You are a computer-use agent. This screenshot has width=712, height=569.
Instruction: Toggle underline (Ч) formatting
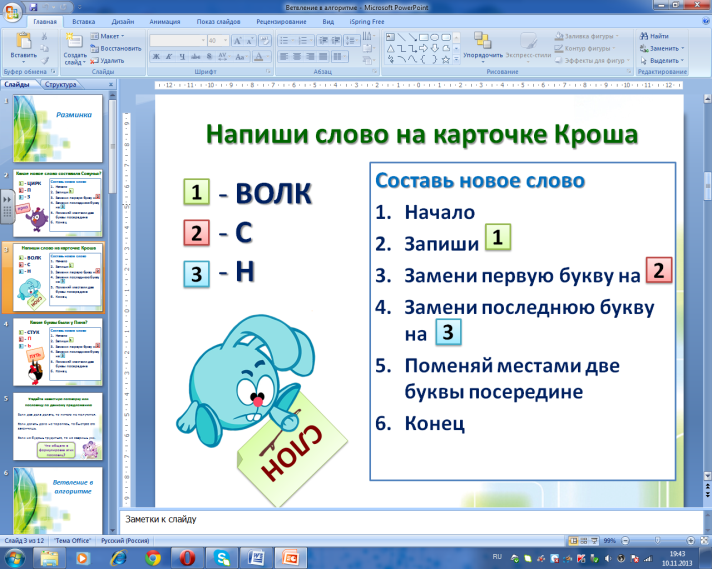click(182, 57)
